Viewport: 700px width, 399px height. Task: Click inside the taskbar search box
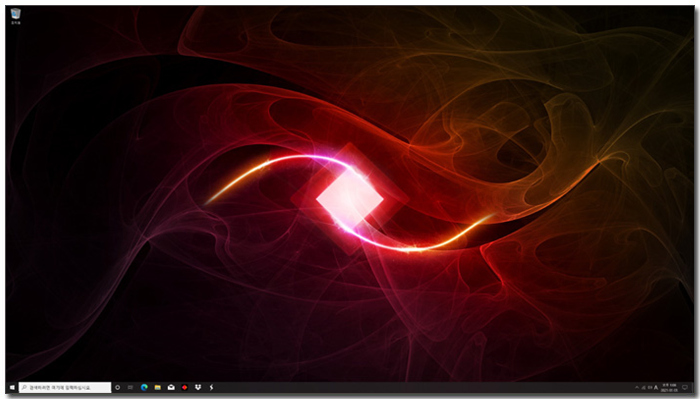tap(65, 387)
